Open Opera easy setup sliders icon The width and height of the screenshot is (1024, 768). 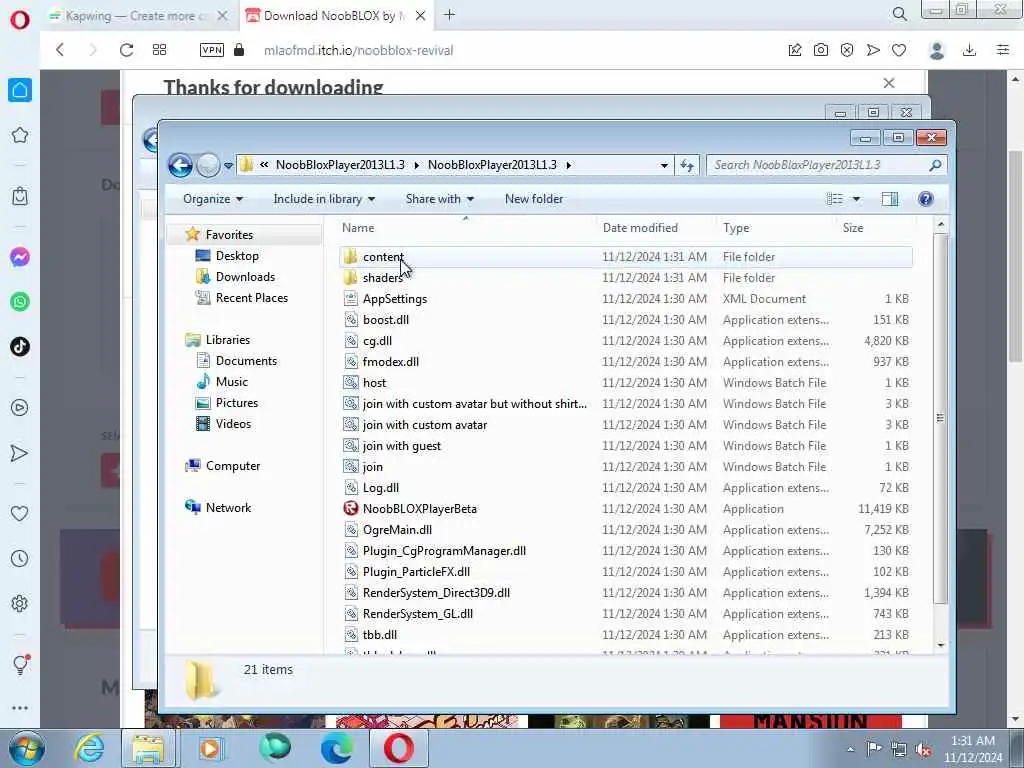coord(1003,50)
